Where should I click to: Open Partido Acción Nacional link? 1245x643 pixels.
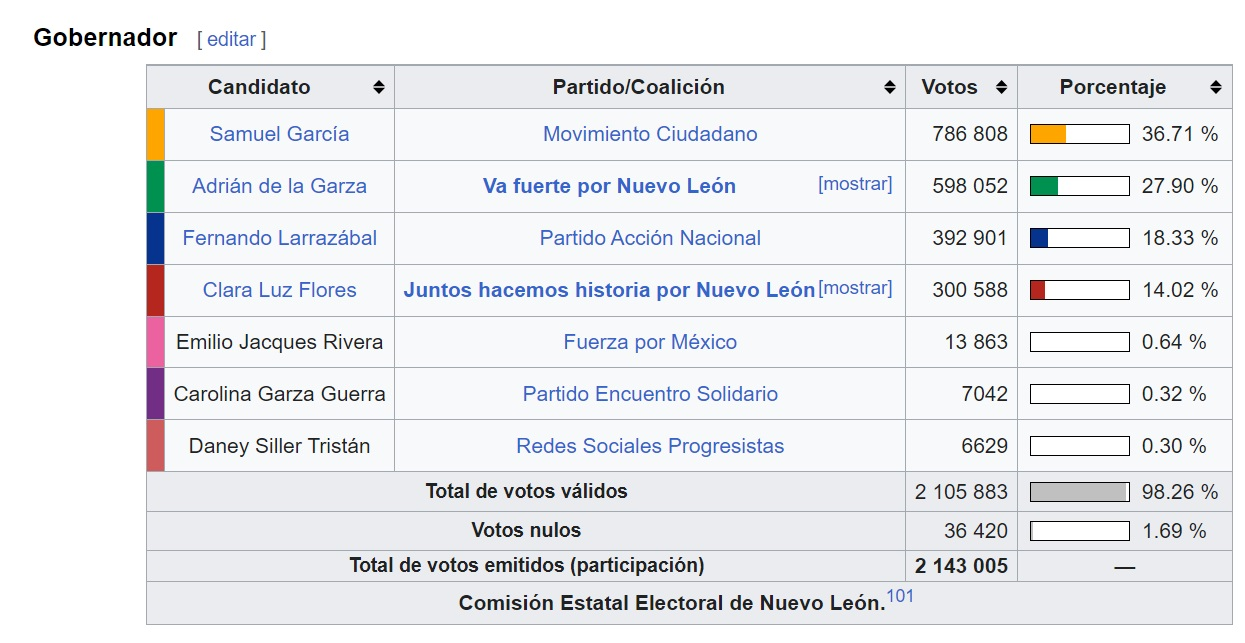[650, 238]
